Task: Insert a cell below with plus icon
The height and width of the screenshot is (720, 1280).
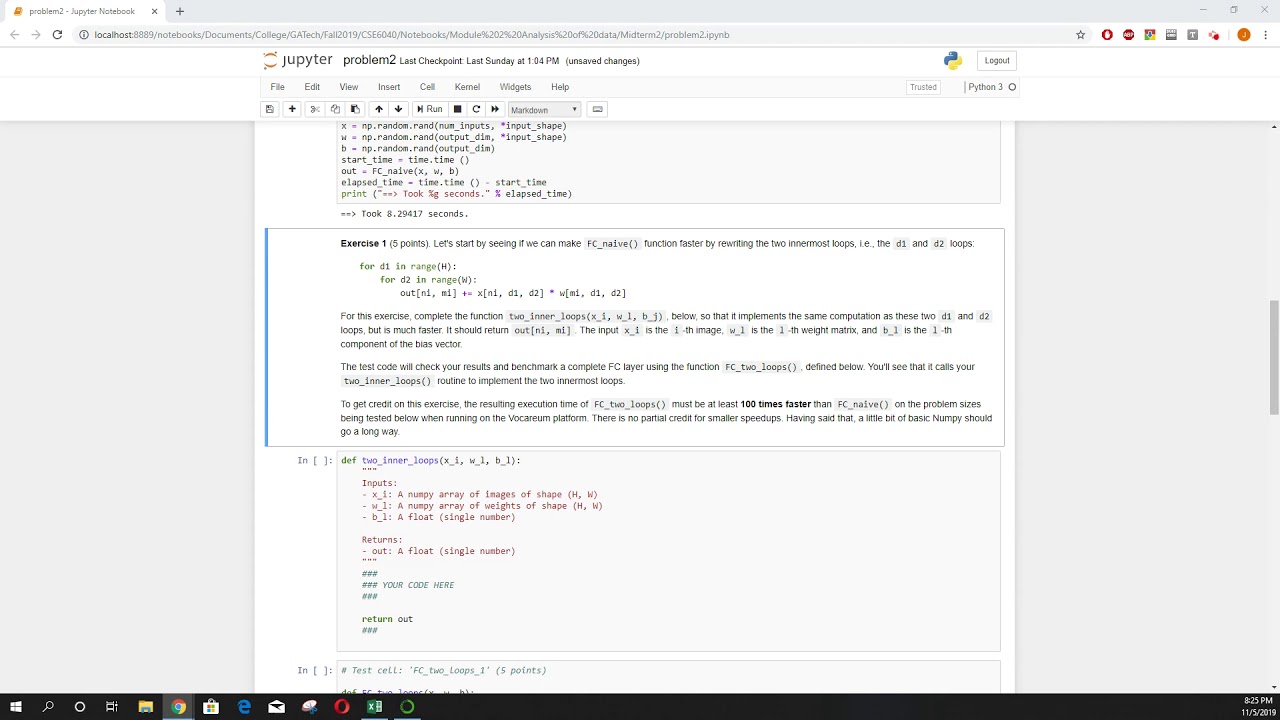Action: 292,109
